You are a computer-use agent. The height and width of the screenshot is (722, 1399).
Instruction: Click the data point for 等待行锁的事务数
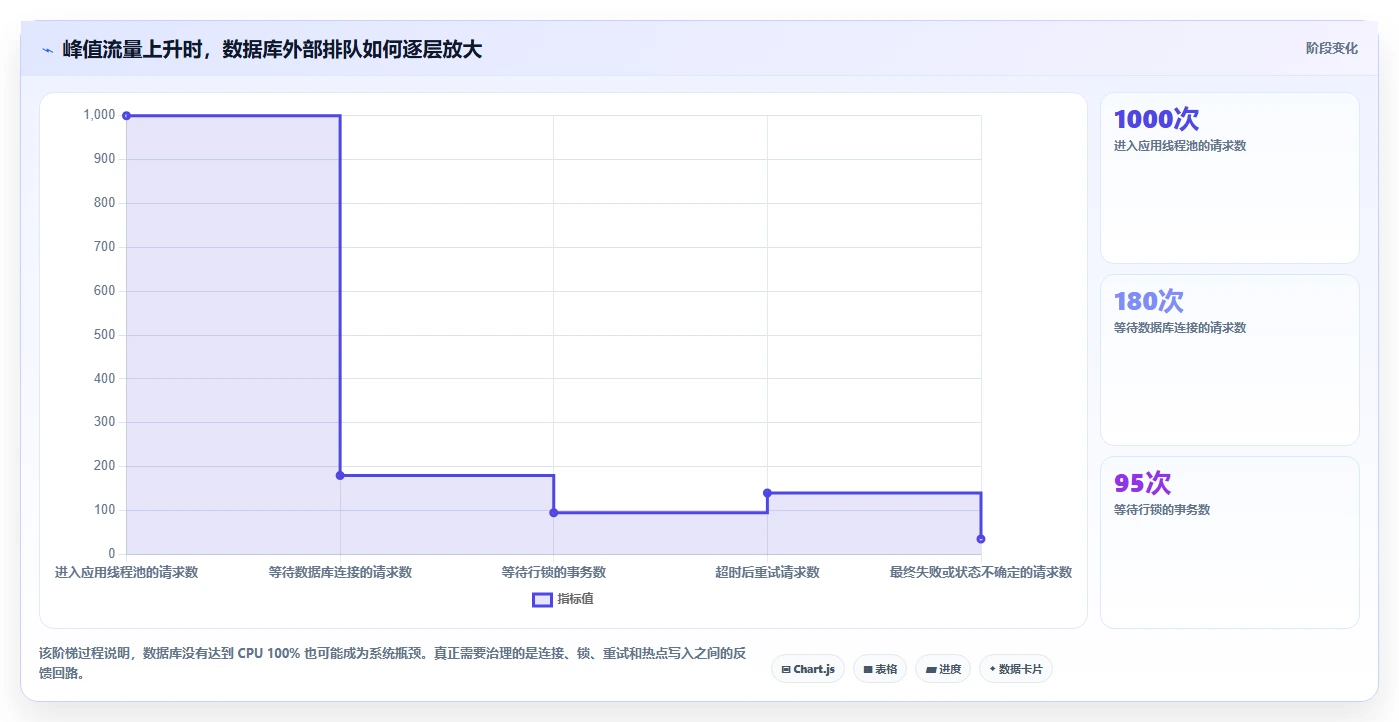pos(553,513)
